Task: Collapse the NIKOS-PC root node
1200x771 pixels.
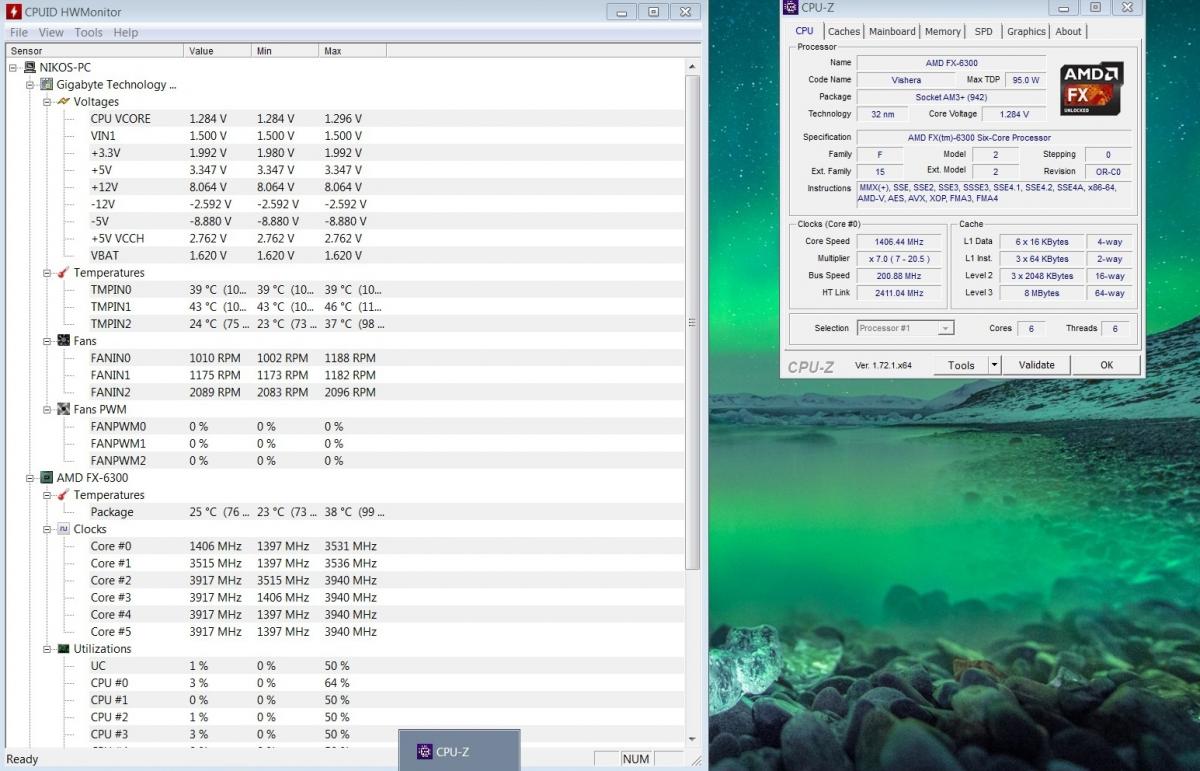Action: coord(13,68)
